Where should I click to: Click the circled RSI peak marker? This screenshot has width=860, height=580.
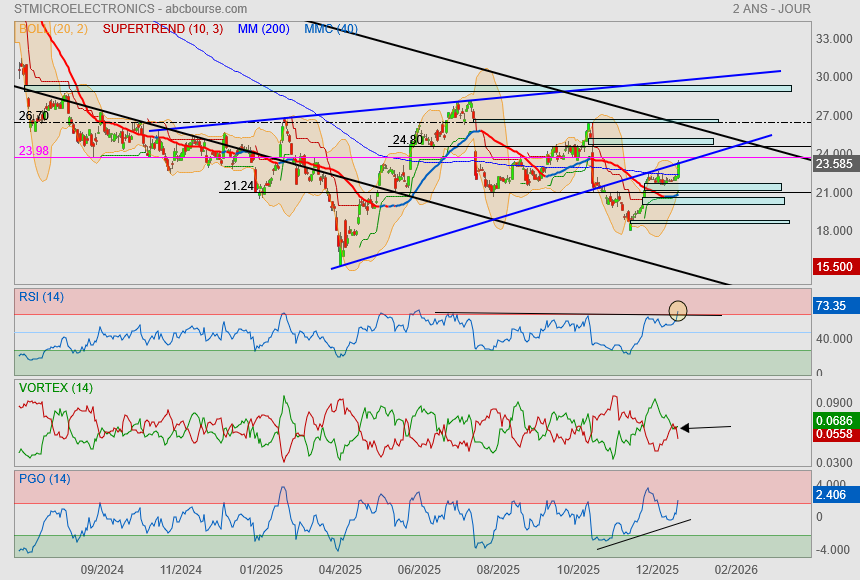click(678, 311)
